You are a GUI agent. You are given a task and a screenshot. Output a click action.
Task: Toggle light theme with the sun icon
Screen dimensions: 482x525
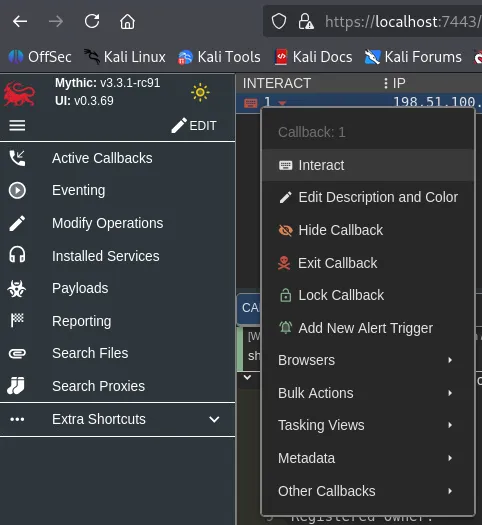[200, 92]
